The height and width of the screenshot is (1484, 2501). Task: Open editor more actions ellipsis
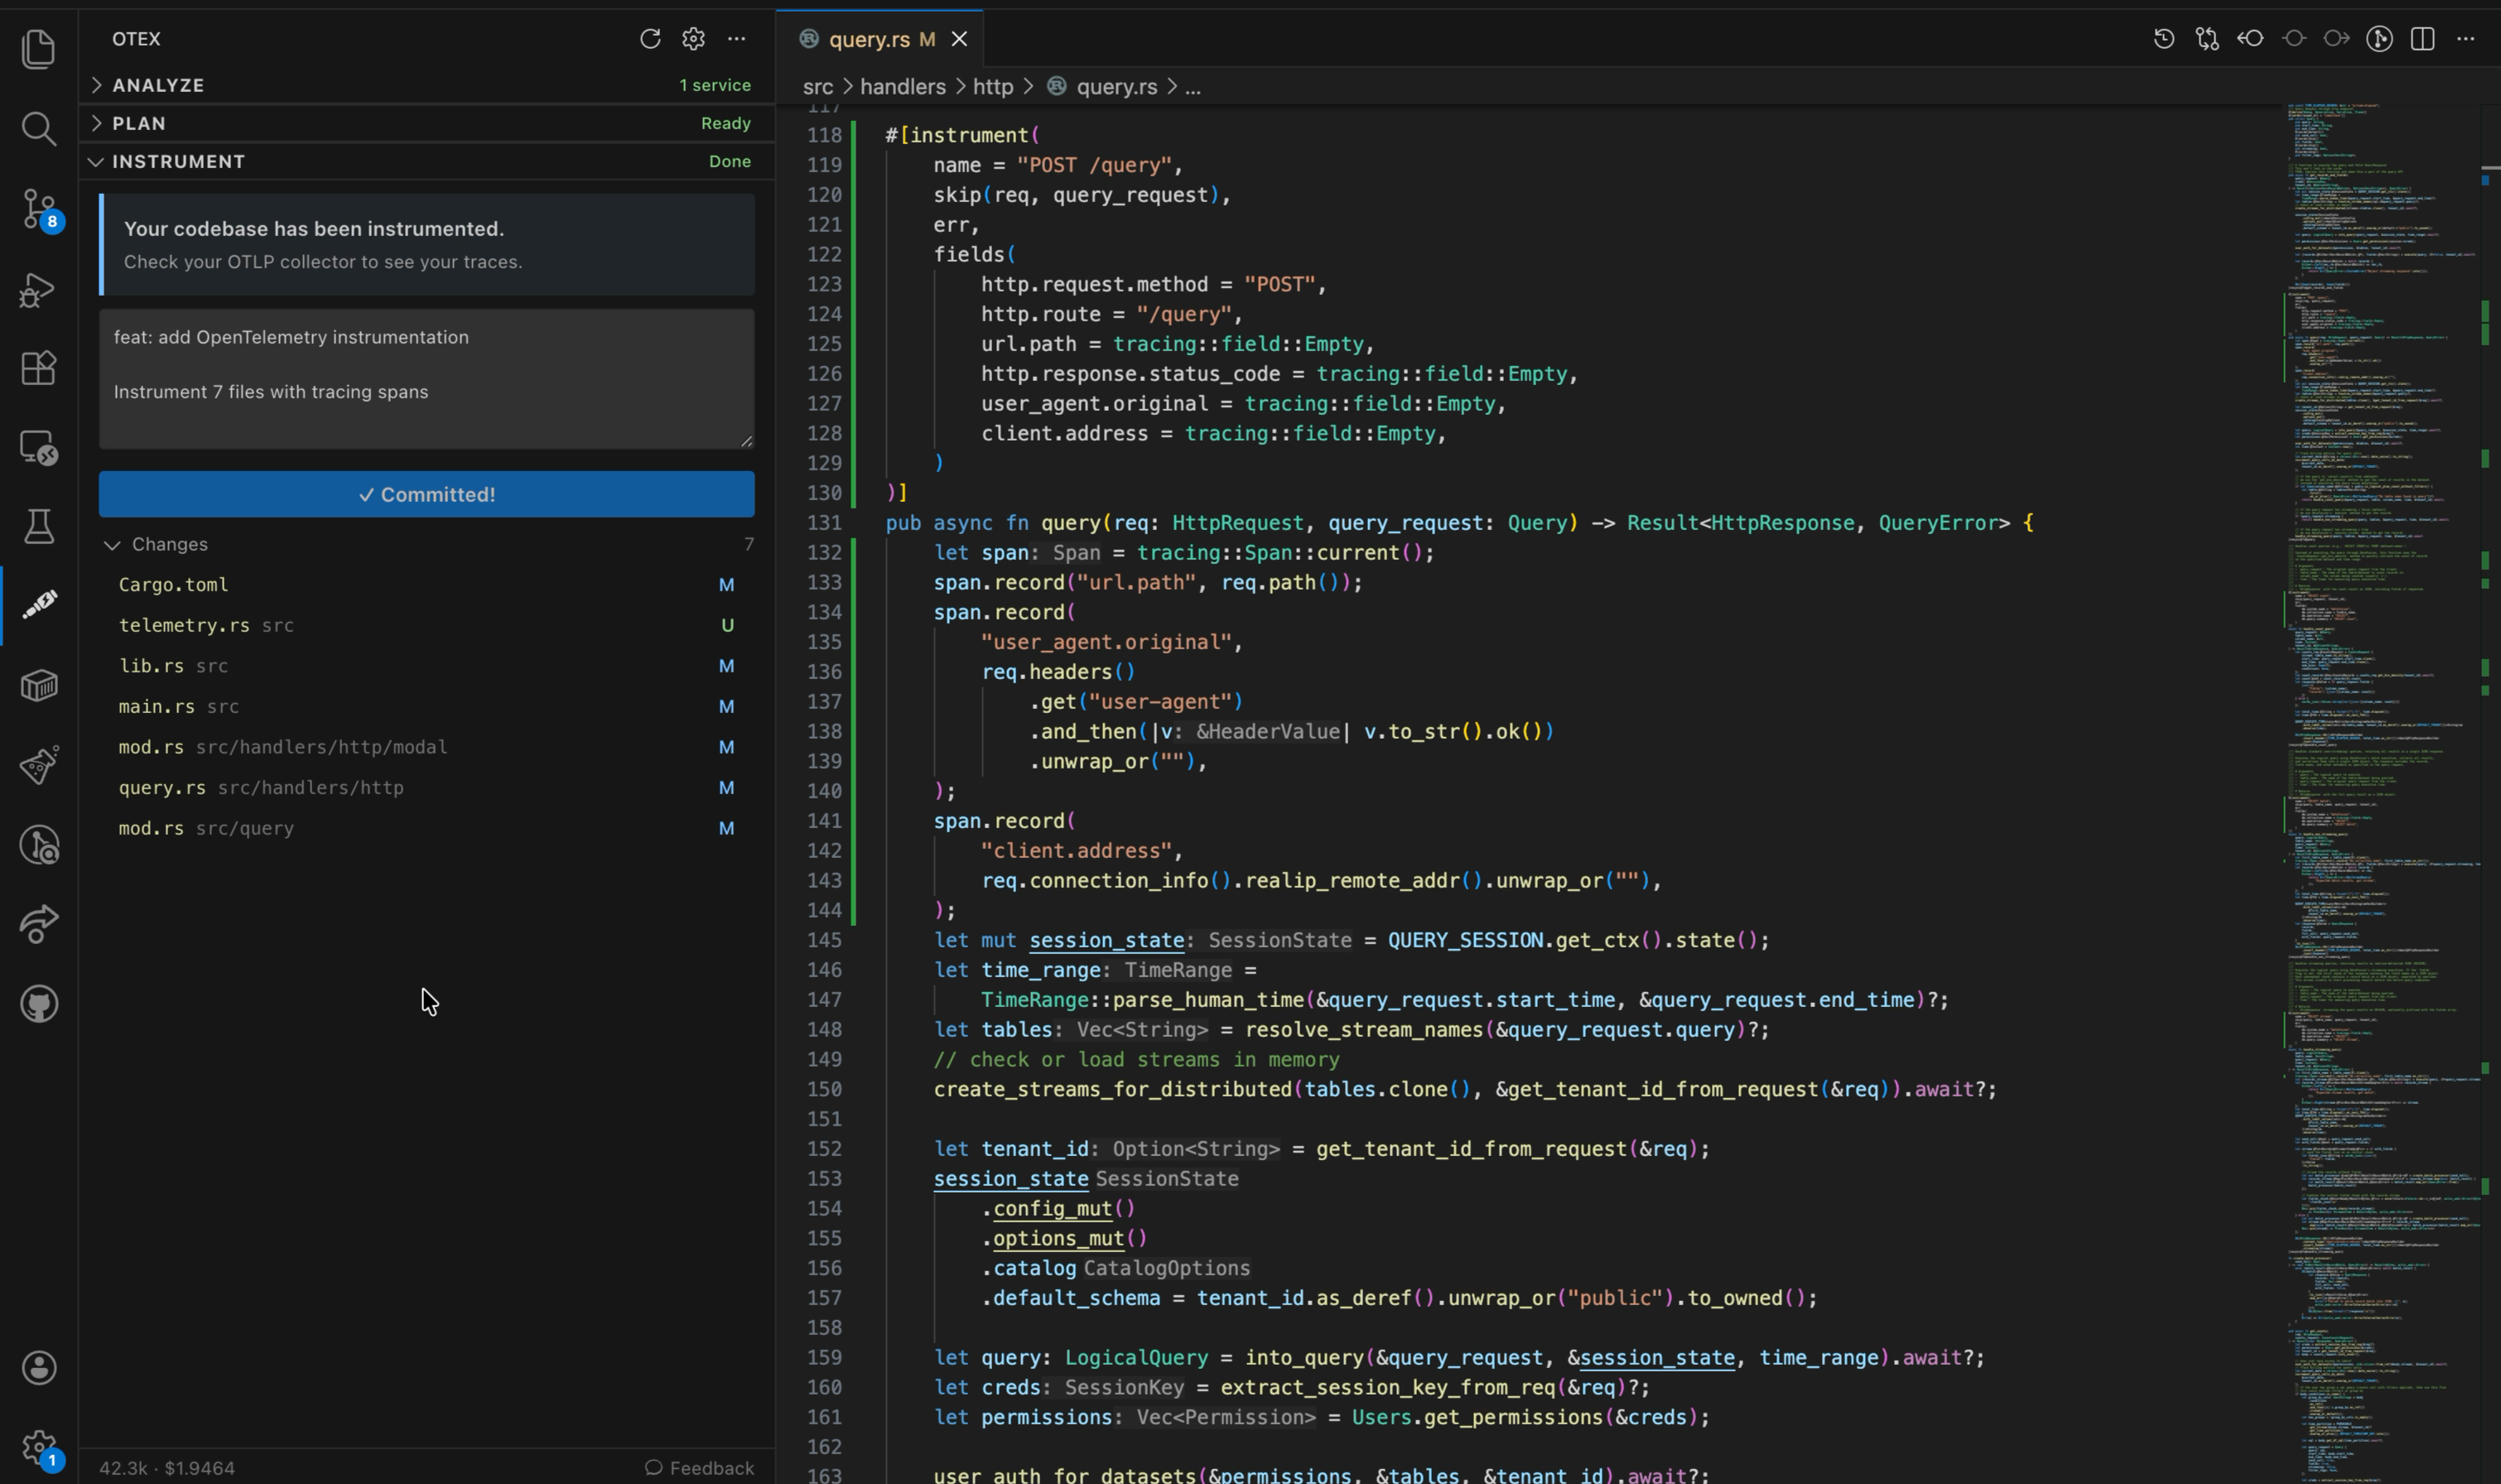2466,39
